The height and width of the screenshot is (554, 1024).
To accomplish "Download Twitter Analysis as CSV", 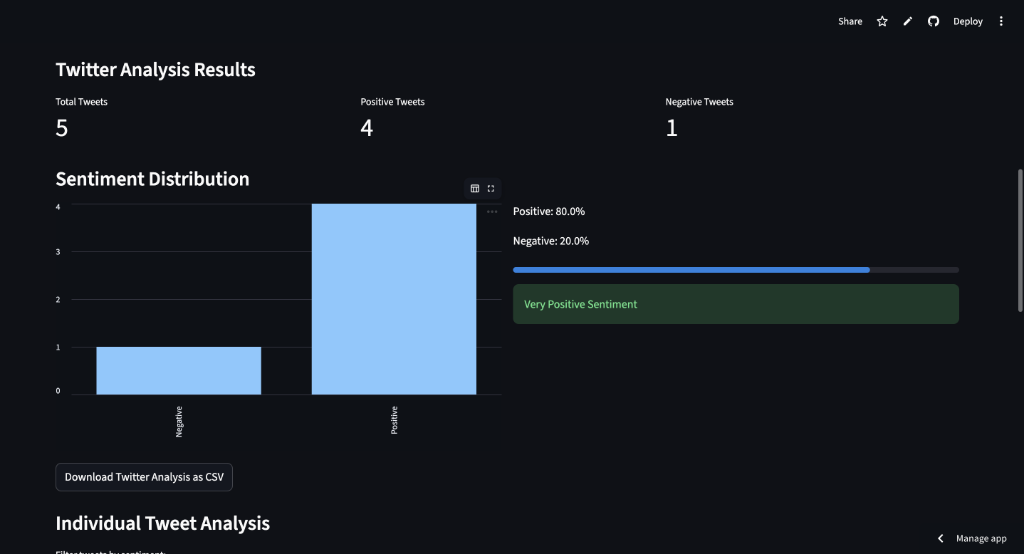I will pos(144,477).
